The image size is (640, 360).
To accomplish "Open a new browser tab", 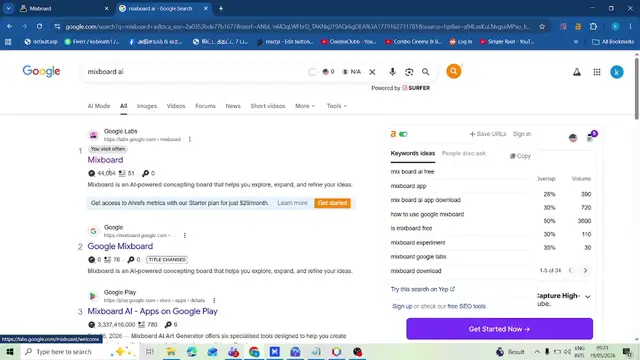I will click(221, 8).
